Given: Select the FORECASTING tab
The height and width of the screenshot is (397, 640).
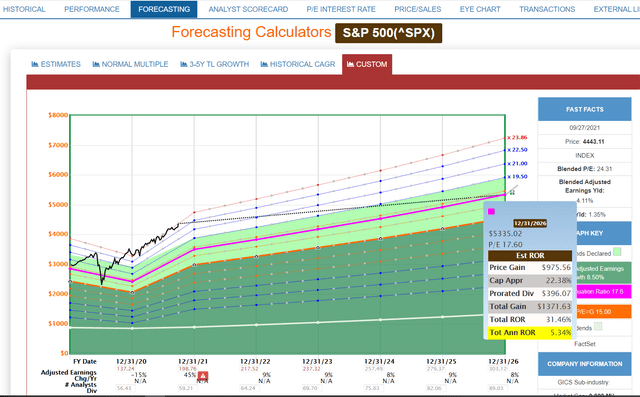Looking at the screenshot, I should tap(164, 9).
